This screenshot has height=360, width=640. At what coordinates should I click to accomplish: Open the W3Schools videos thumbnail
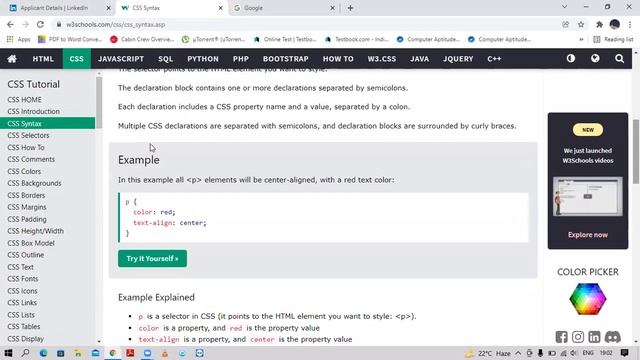[x=588, y=196]
